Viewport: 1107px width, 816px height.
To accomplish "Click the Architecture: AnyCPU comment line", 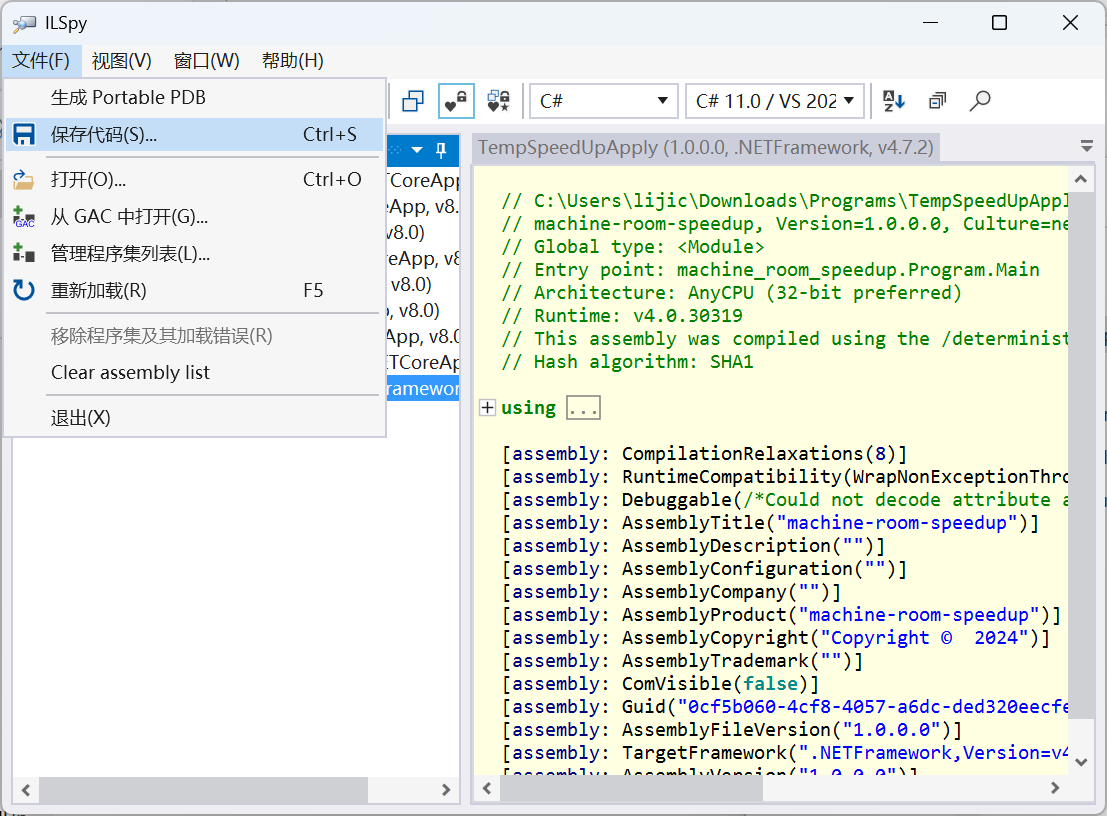I will click(731, 293).
